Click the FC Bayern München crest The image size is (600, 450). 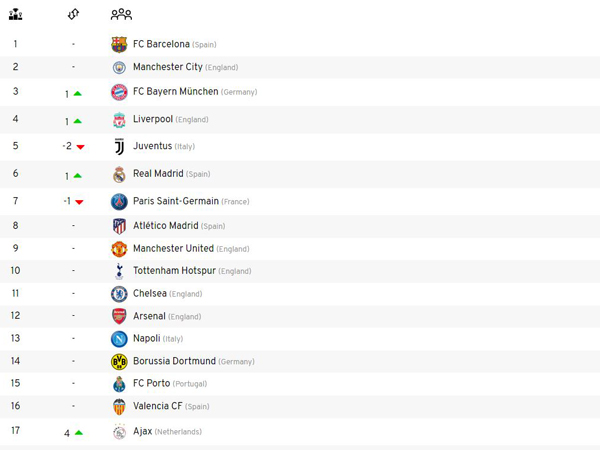[x=119, y=92]
